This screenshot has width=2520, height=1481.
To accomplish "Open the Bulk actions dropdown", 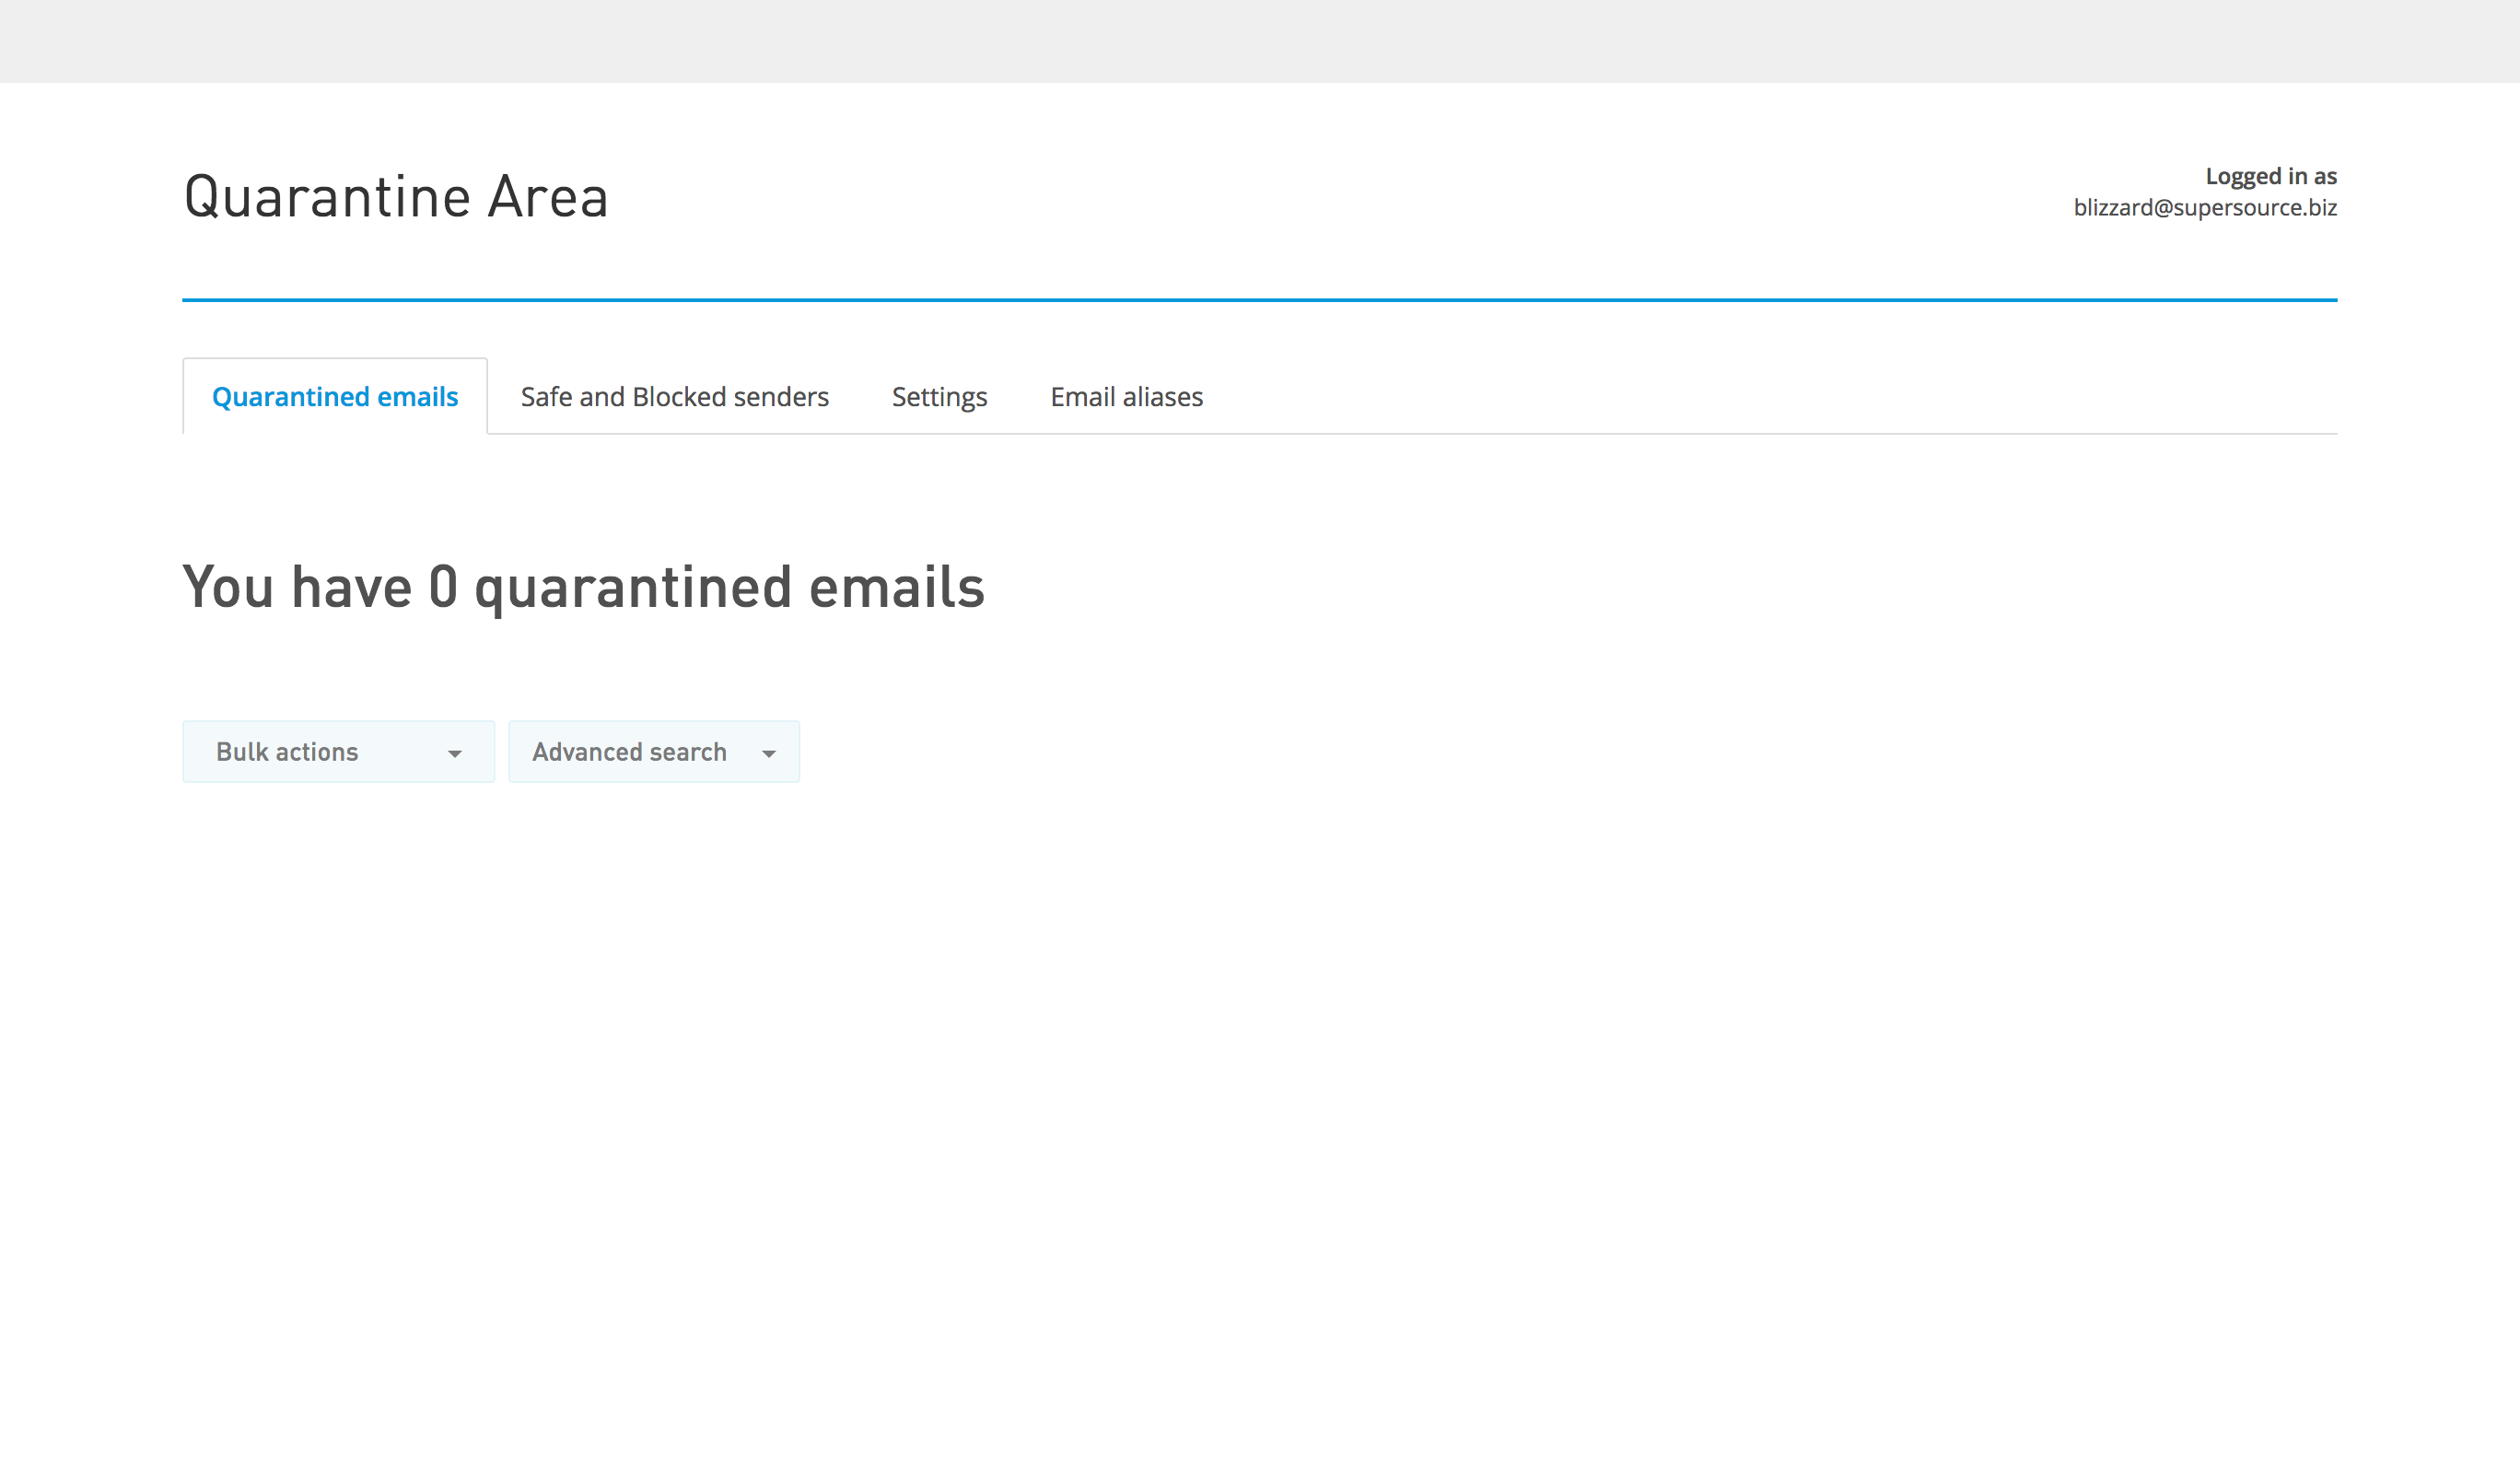I will tap(338, 752).
